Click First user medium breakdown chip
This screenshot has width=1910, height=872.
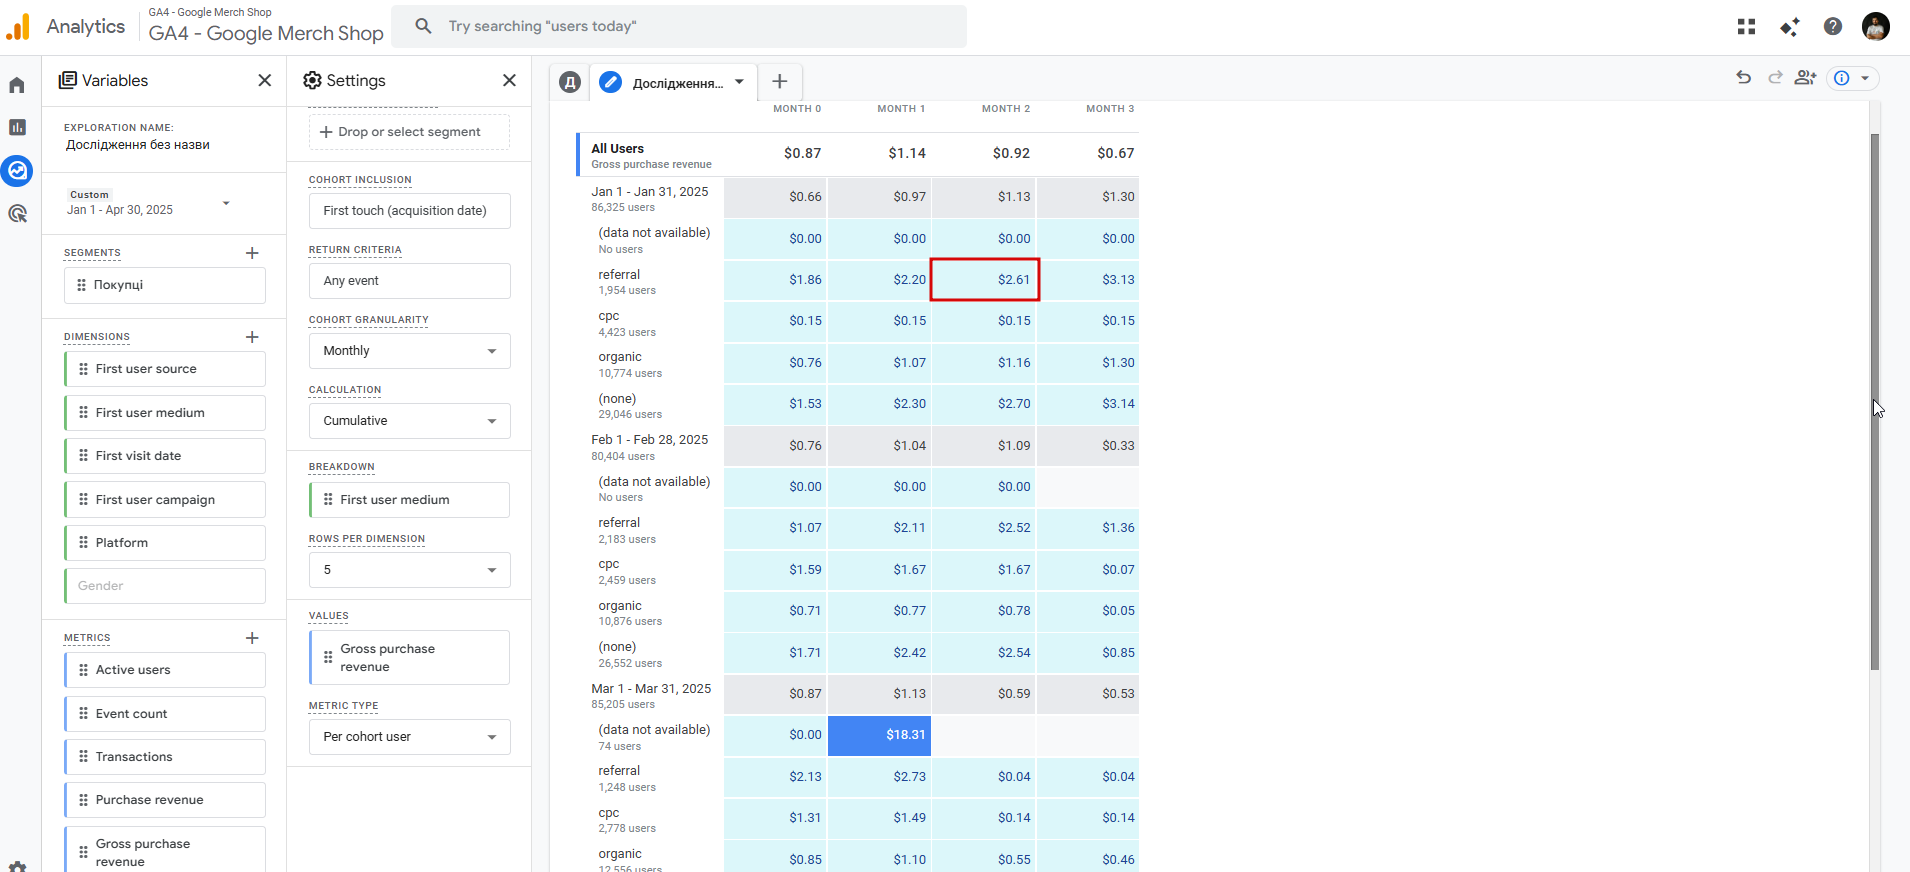[x=409, y=500]
